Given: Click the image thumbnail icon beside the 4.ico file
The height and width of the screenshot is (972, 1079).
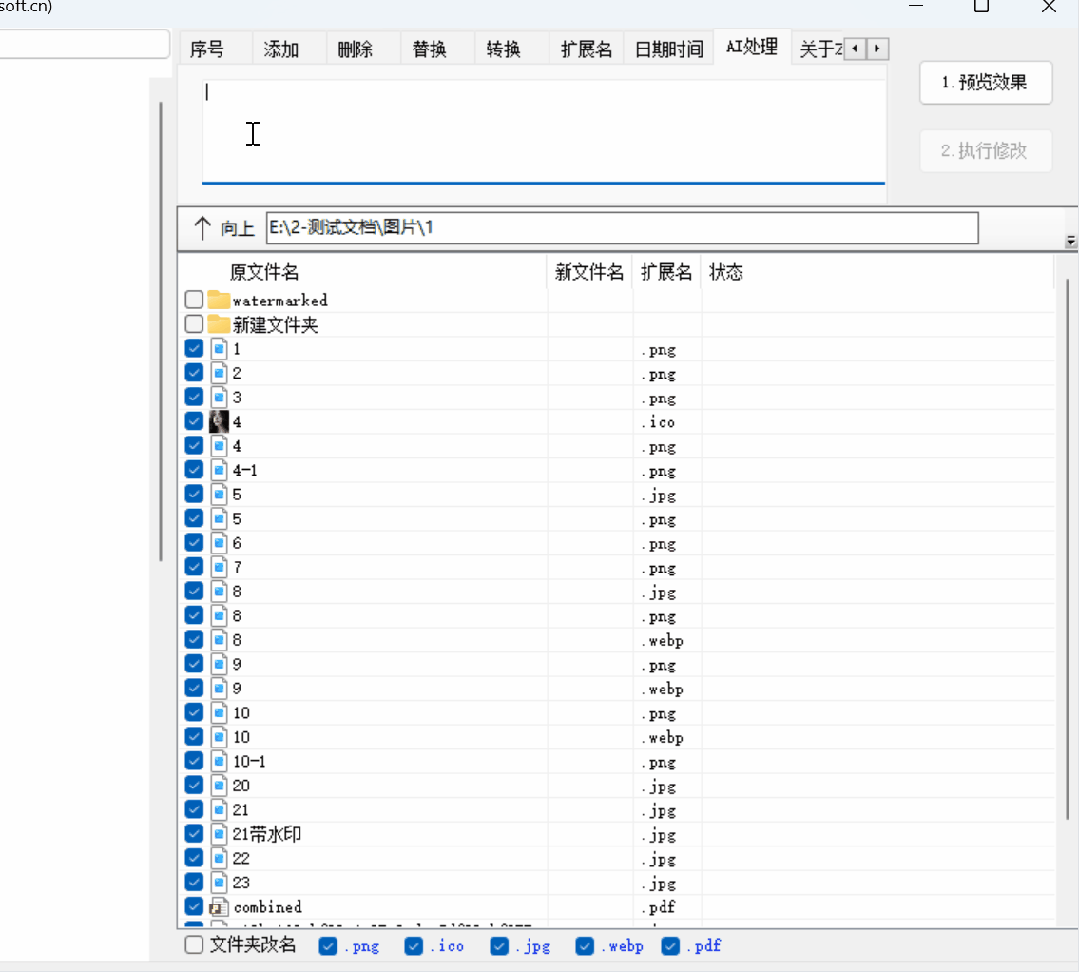Looking at the screenshot, I should point(218,421).
